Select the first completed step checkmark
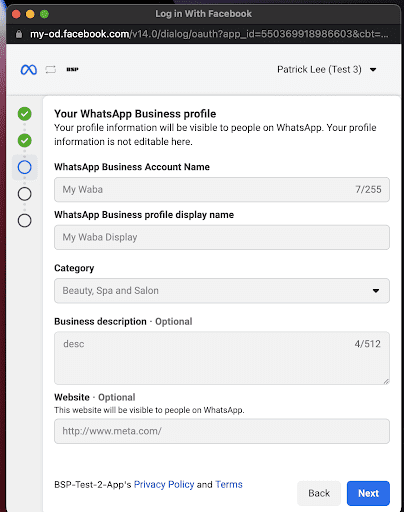 pyautogui.click(x=25, y=114)
